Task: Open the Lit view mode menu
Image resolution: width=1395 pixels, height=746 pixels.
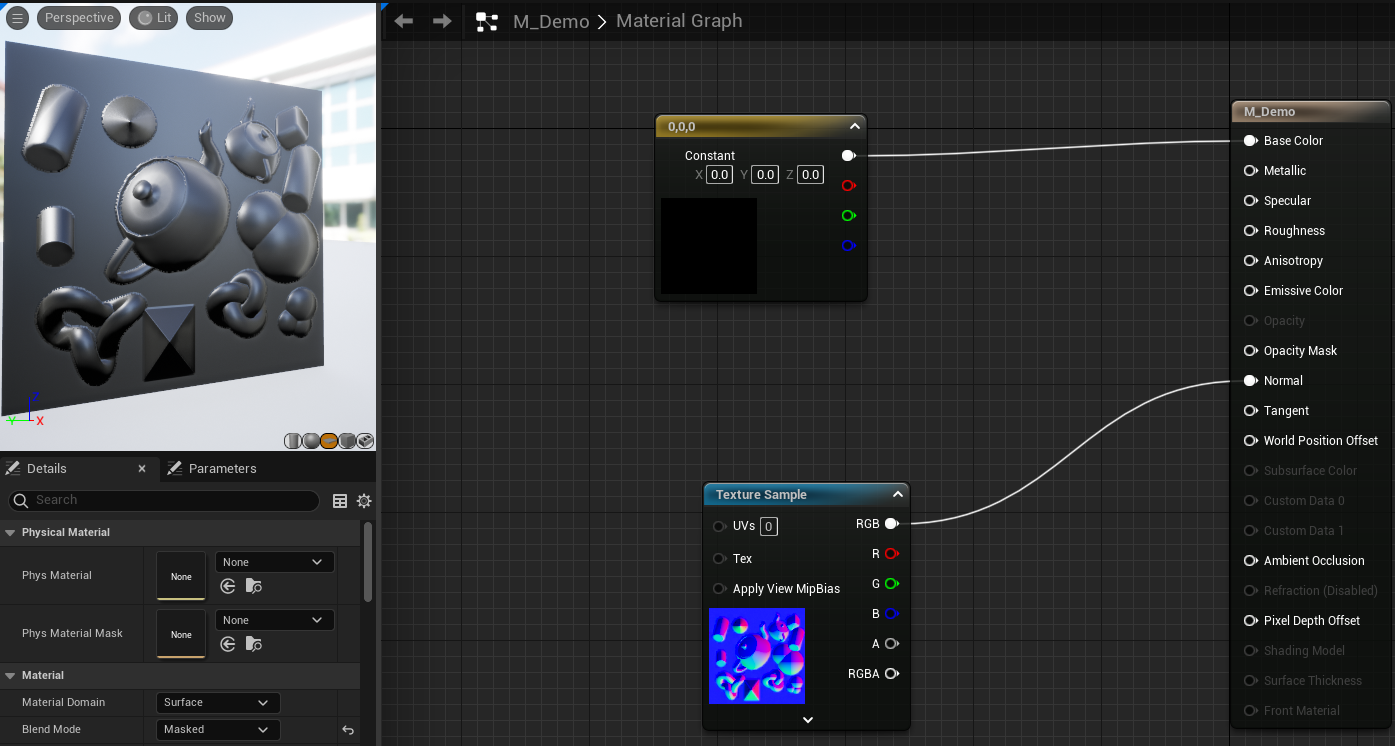Action: [x=153, y=18]
